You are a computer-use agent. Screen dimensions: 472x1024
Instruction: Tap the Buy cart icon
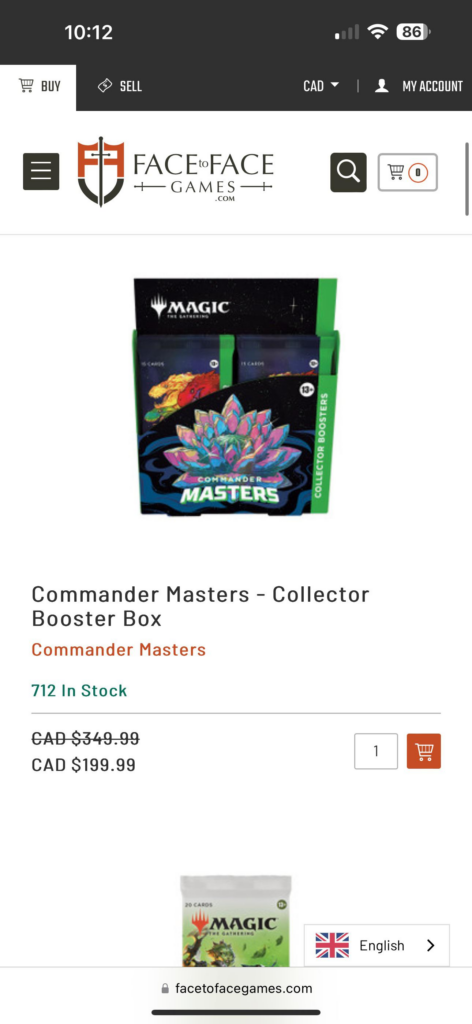click(x=26, y=86)
